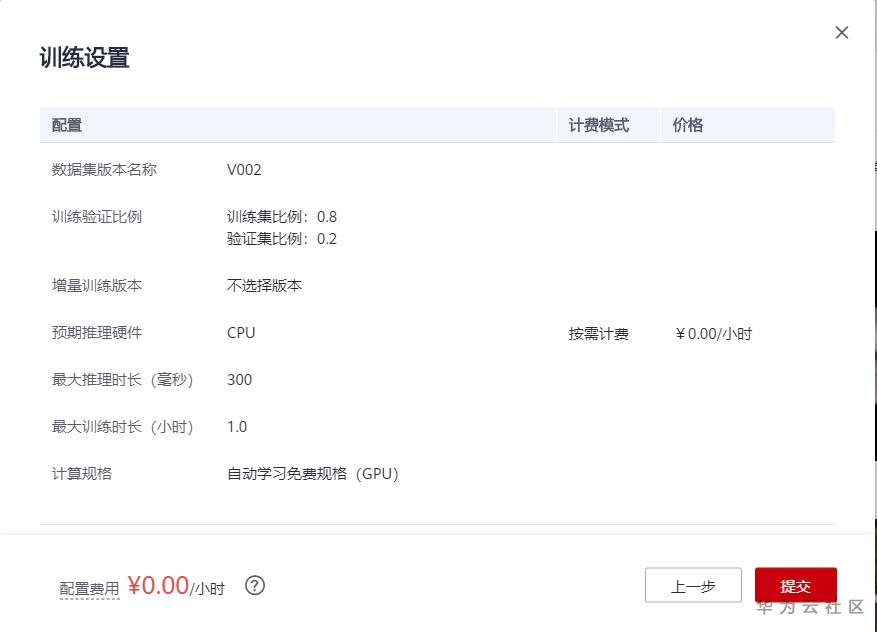Click the 上一步 previous step button
The width and height of the screenshot is (877, 632).
[x=693, y=585]
